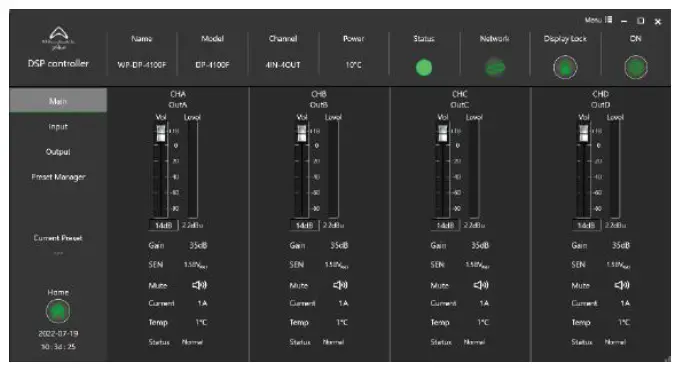Click the CHD volume fader handle
Viewport: 683px width, 368px height.
click(x=583, y=134)
